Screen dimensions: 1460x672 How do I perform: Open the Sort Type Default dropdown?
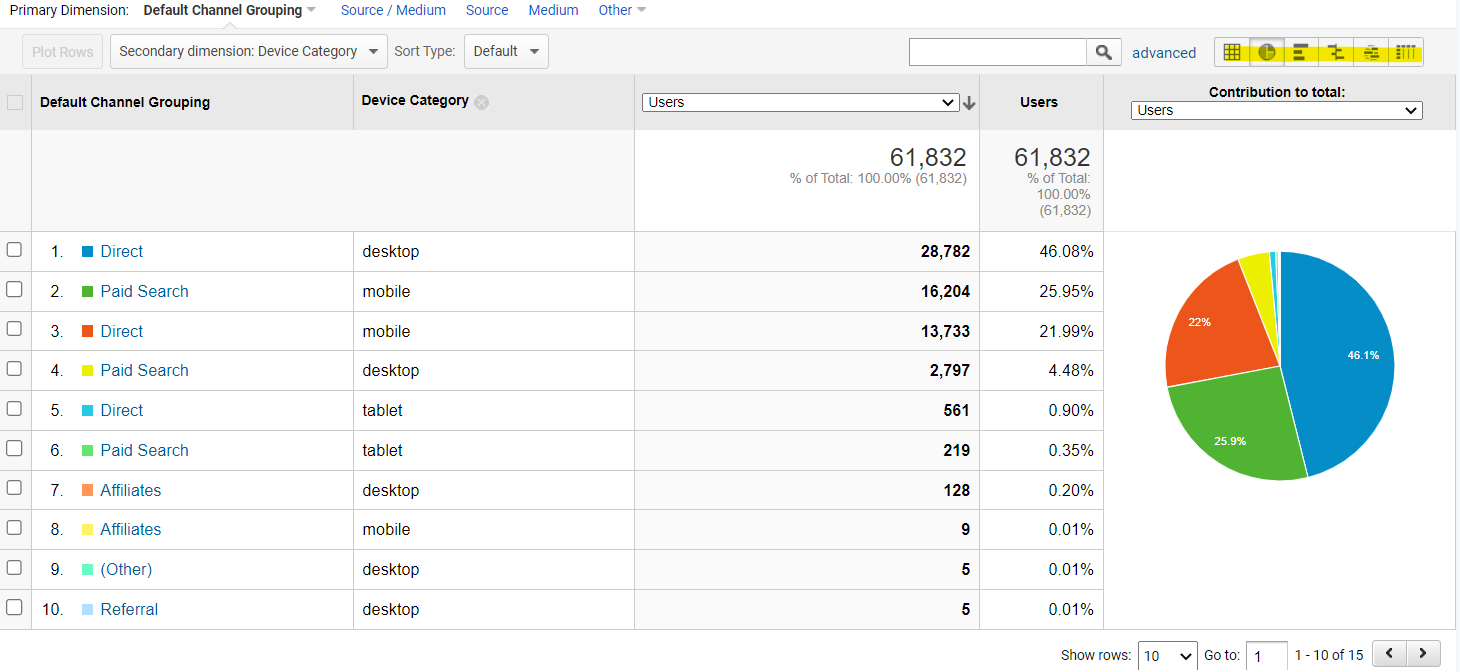pyautogui.click(x=506, y=52)
